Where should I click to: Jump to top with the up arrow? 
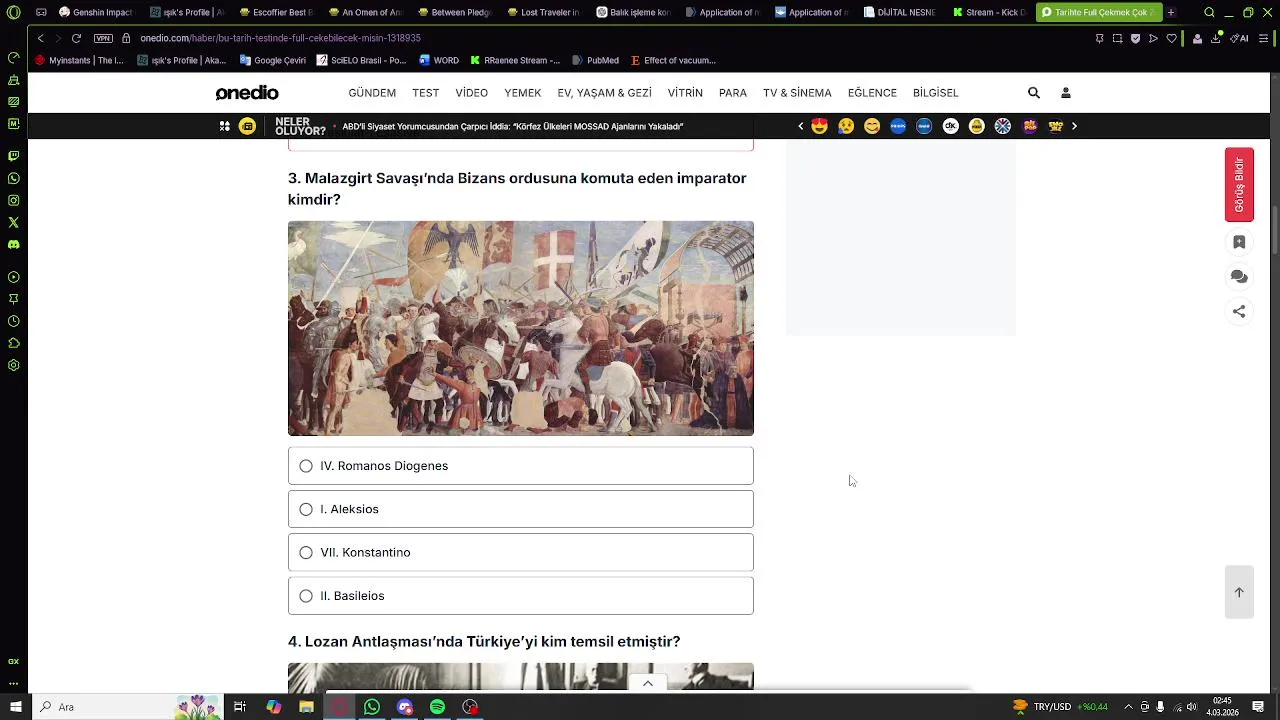point(1239,592)
